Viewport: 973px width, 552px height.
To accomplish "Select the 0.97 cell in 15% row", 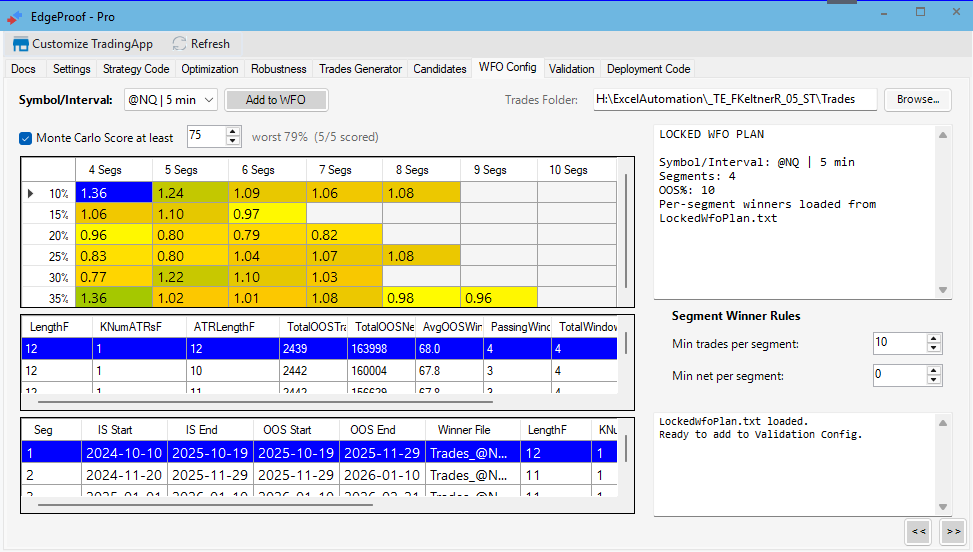I will 267,214.
